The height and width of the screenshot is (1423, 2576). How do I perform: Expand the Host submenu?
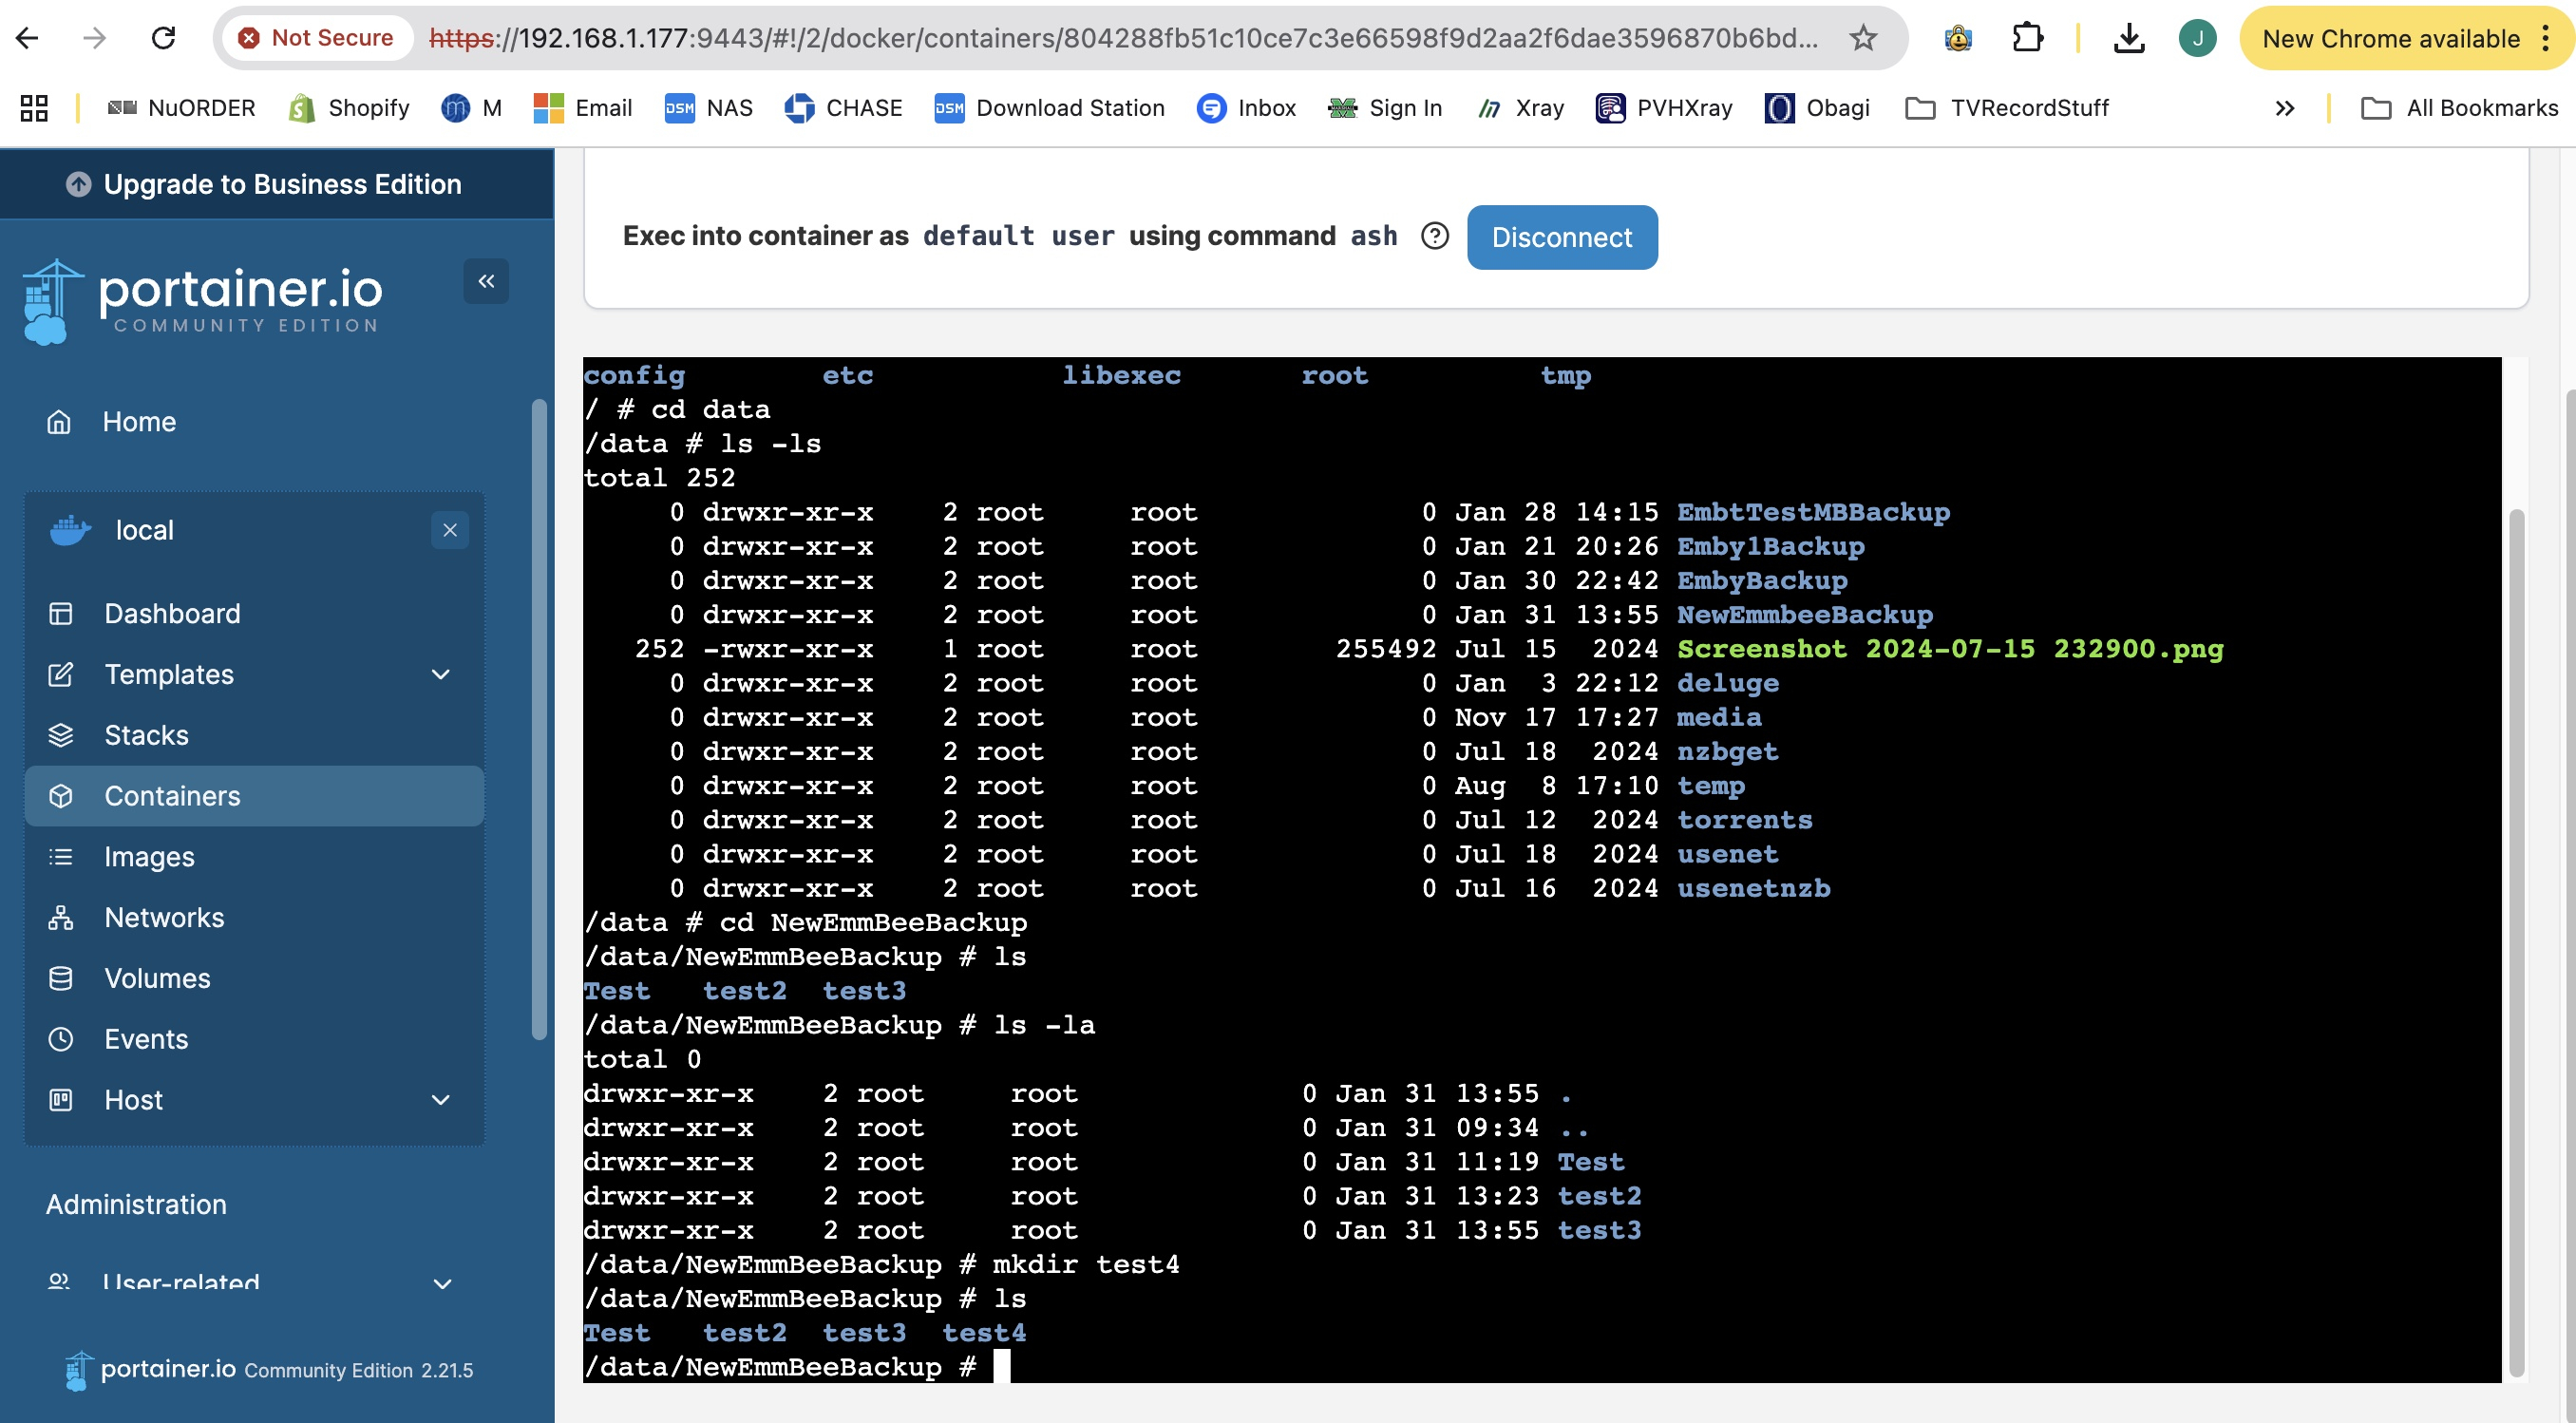(x=440, y=1100)
